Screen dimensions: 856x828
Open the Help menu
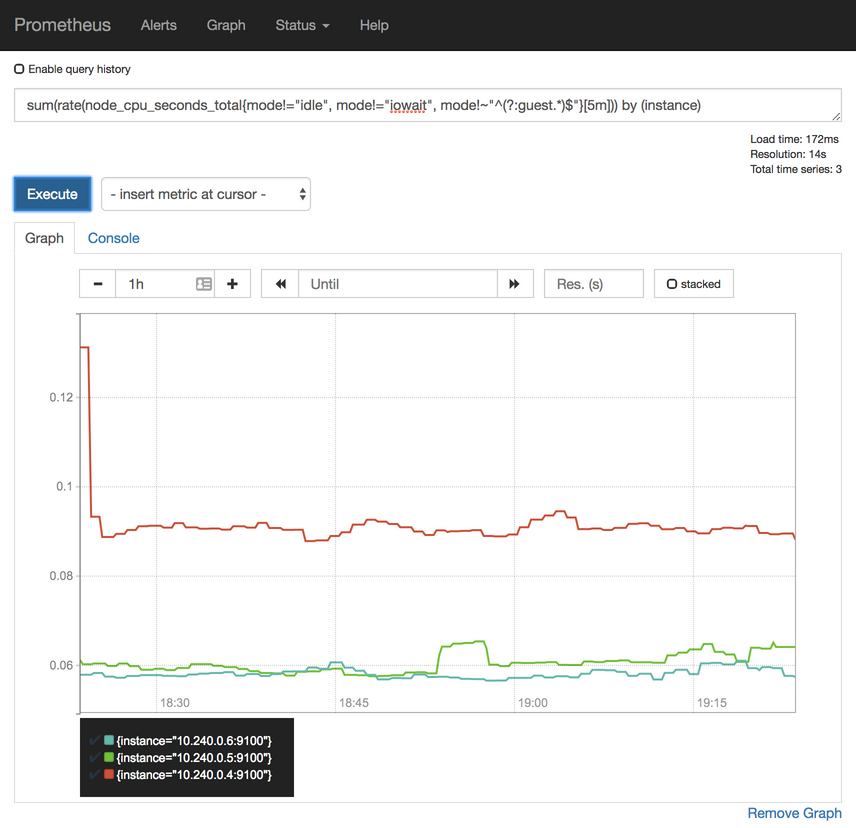coord(374,25)
